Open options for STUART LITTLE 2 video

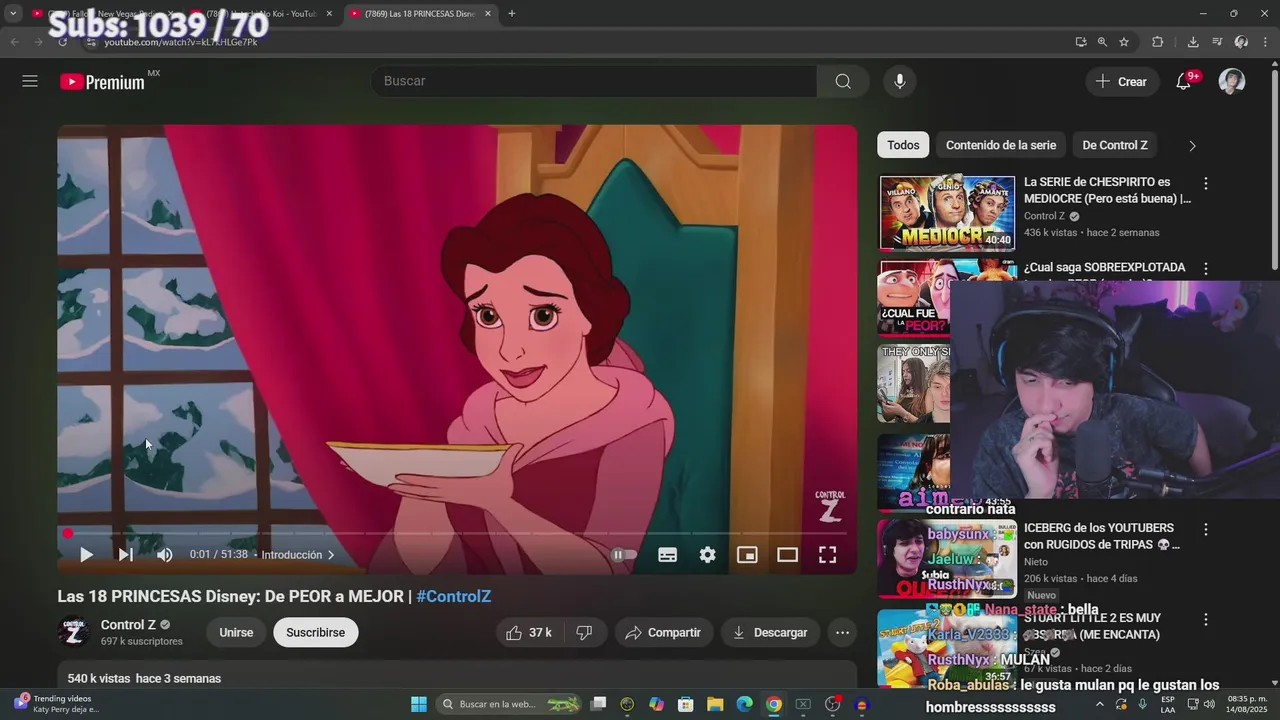[x=1206, y=619]
